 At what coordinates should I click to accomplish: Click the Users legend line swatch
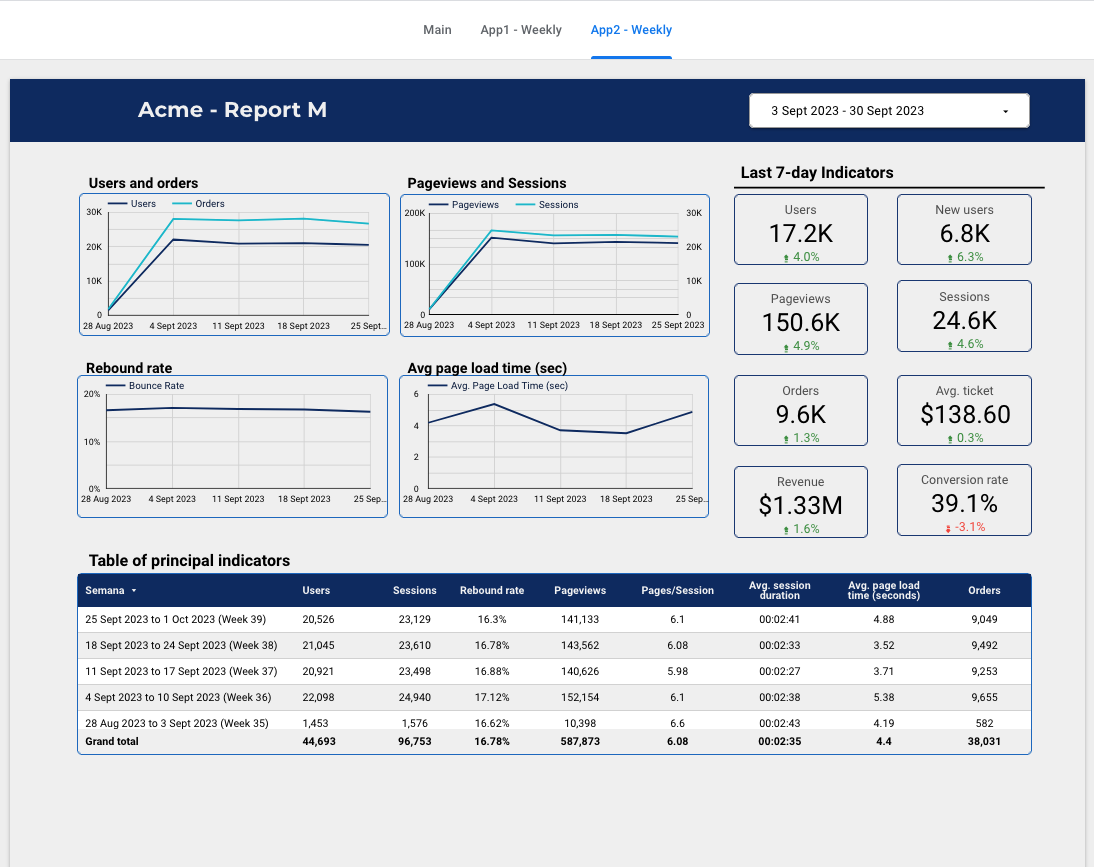[x=118, y=204]
